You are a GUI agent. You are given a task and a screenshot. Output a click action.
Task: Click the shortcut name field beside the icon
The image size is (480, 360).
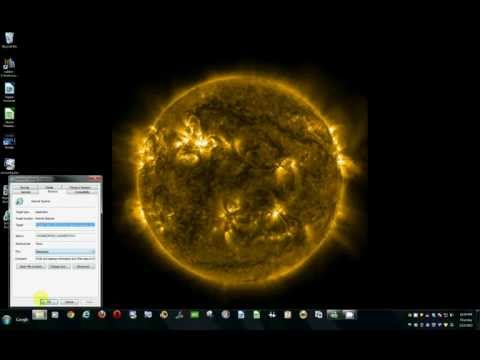(63, 201)
